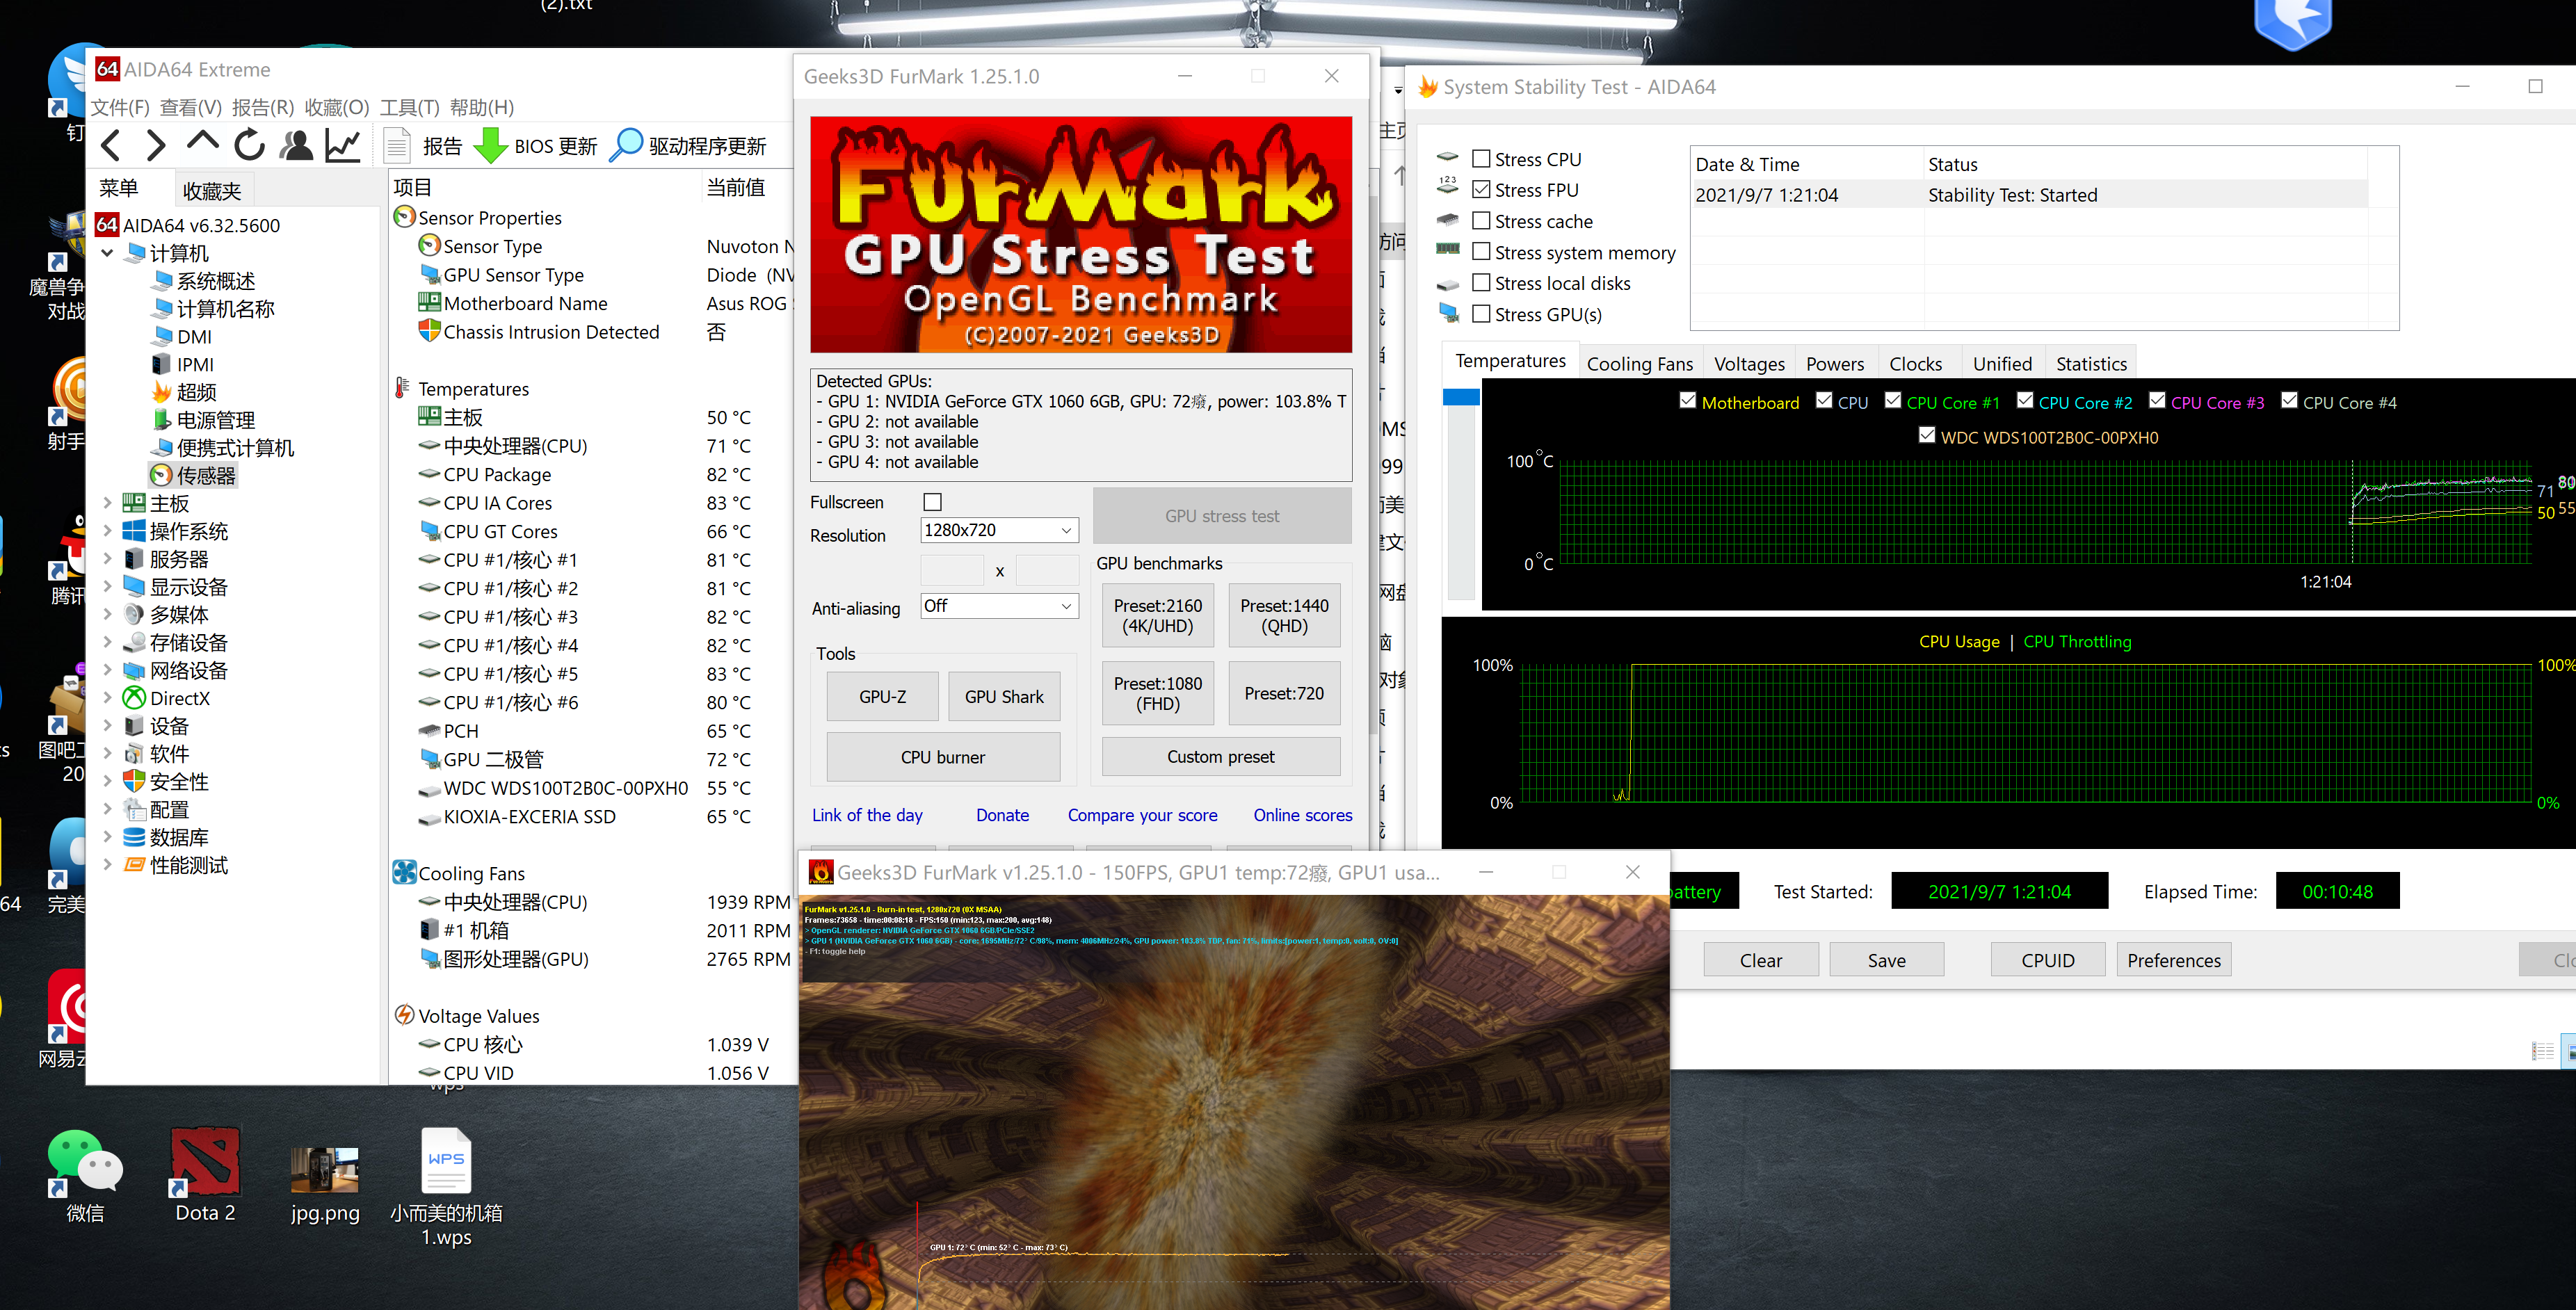The width and height of the screenshot is (2576, 1310).
Task: Click the CPUID button in Stability Test
Action: [2048, 960]
